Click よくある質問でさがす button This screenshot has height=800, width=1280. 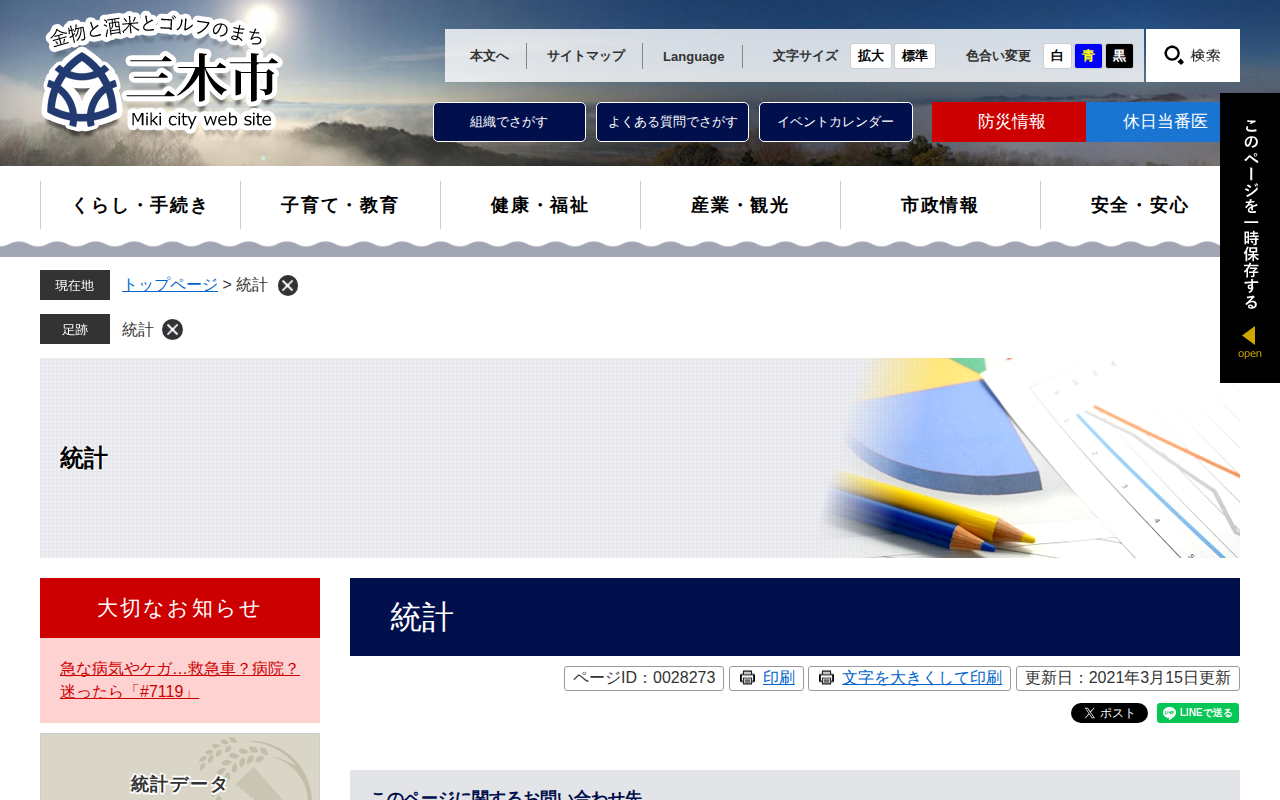[672, 122]
